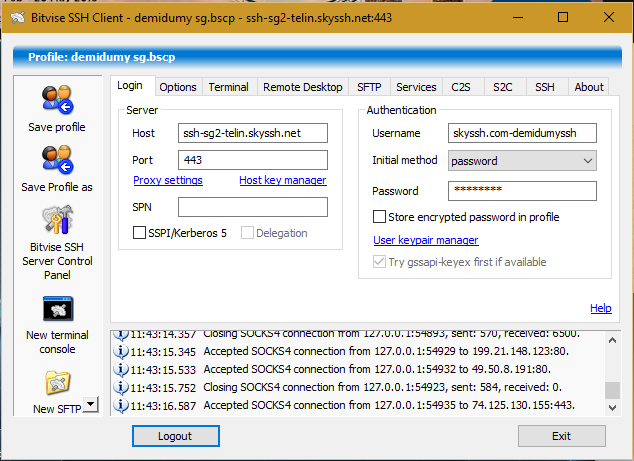Click the Host input field
The width and height of the screenshot is (634, 461).
[x=253, y=133]
